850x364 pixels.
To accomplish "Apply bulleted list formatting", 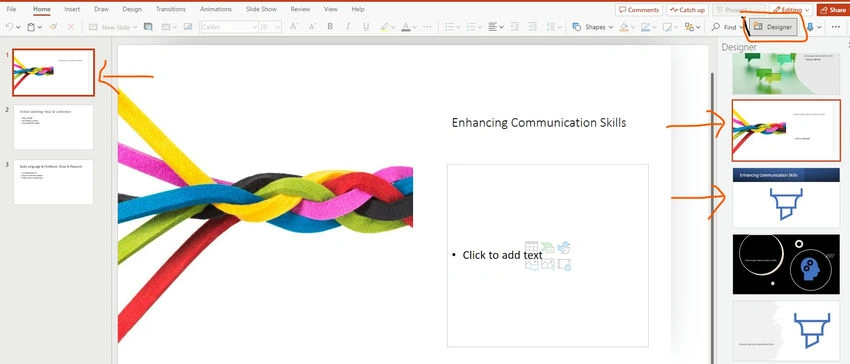I will [x=449, y=27].
